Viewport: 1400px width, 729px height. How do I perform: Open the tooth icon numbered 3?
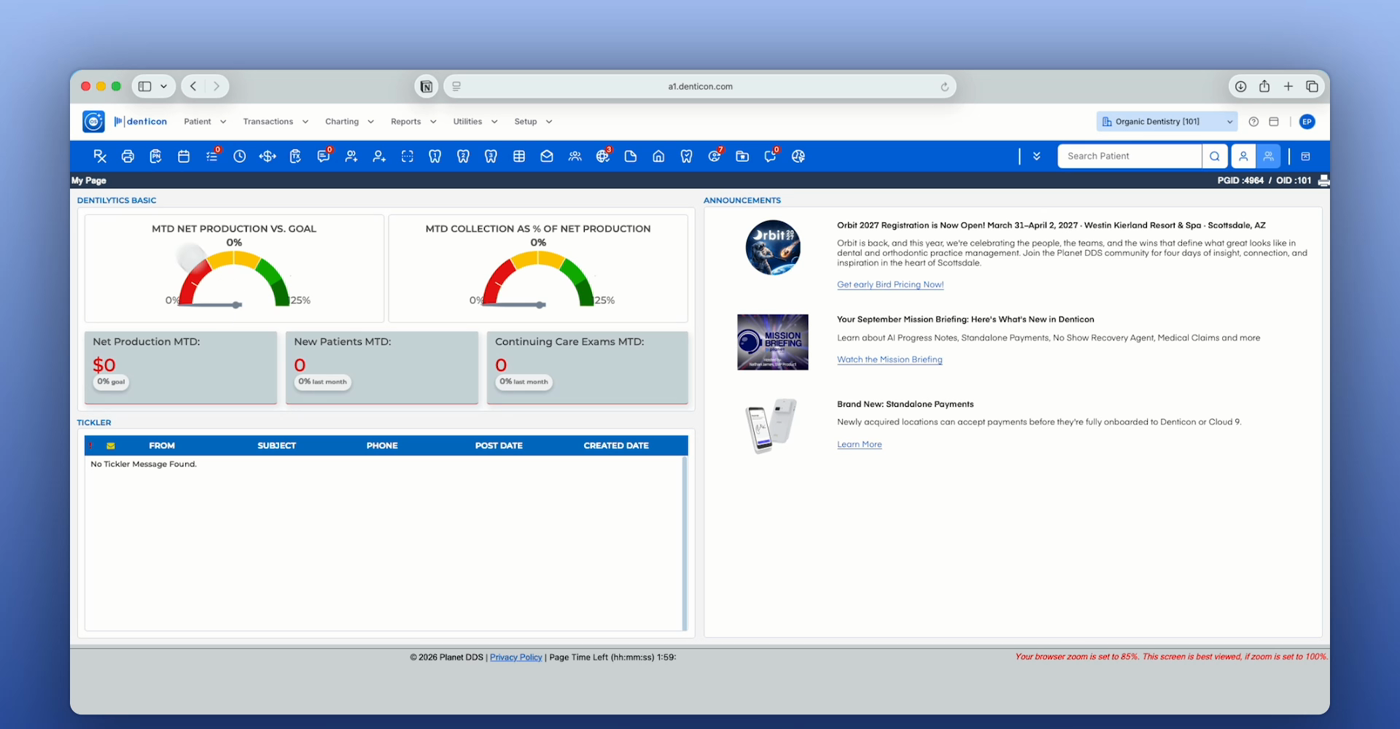(x=491, y=156)
